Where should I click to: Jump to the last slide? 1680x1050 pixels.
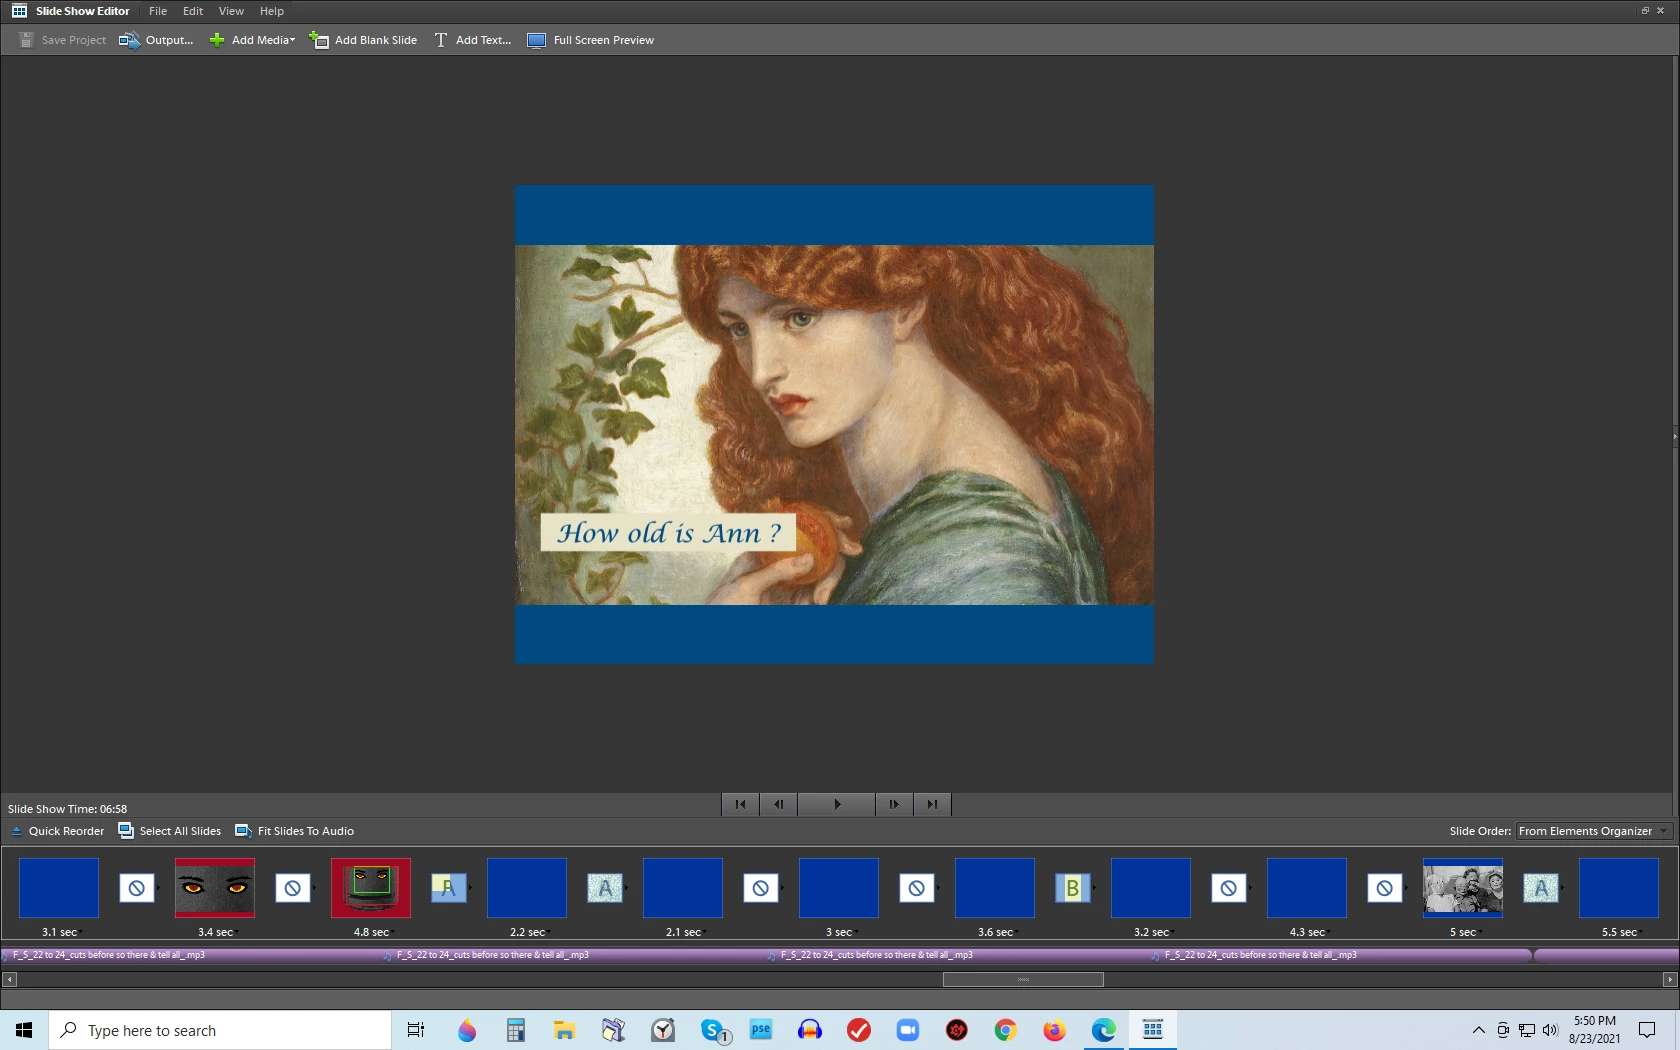coord(932,804)
